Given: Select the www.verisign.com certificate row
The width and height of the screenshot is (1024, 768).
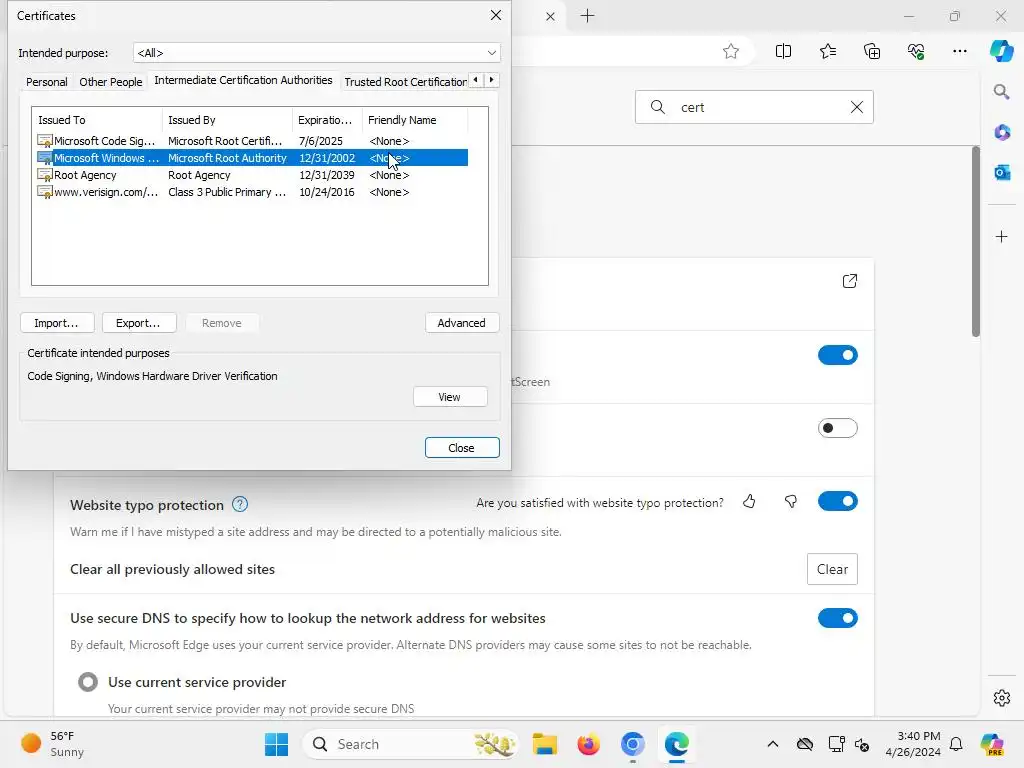Looking at the screenshot, I should 252,192.
